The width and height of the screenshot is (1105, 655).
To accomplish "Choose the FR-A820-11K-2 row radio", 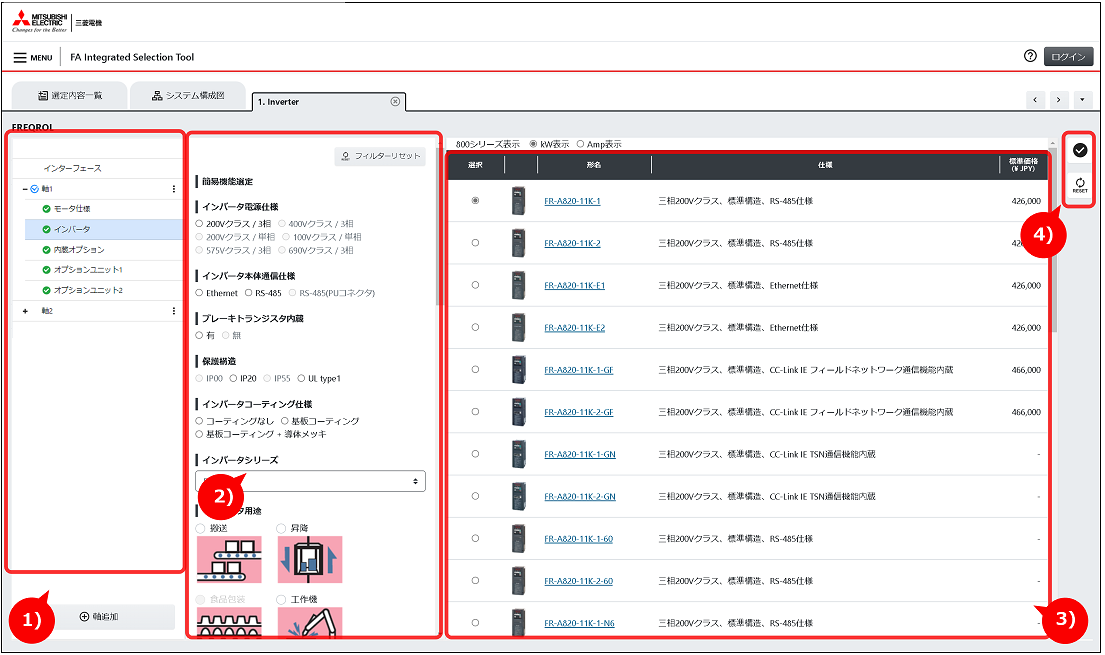I will [x=476, y=243].
